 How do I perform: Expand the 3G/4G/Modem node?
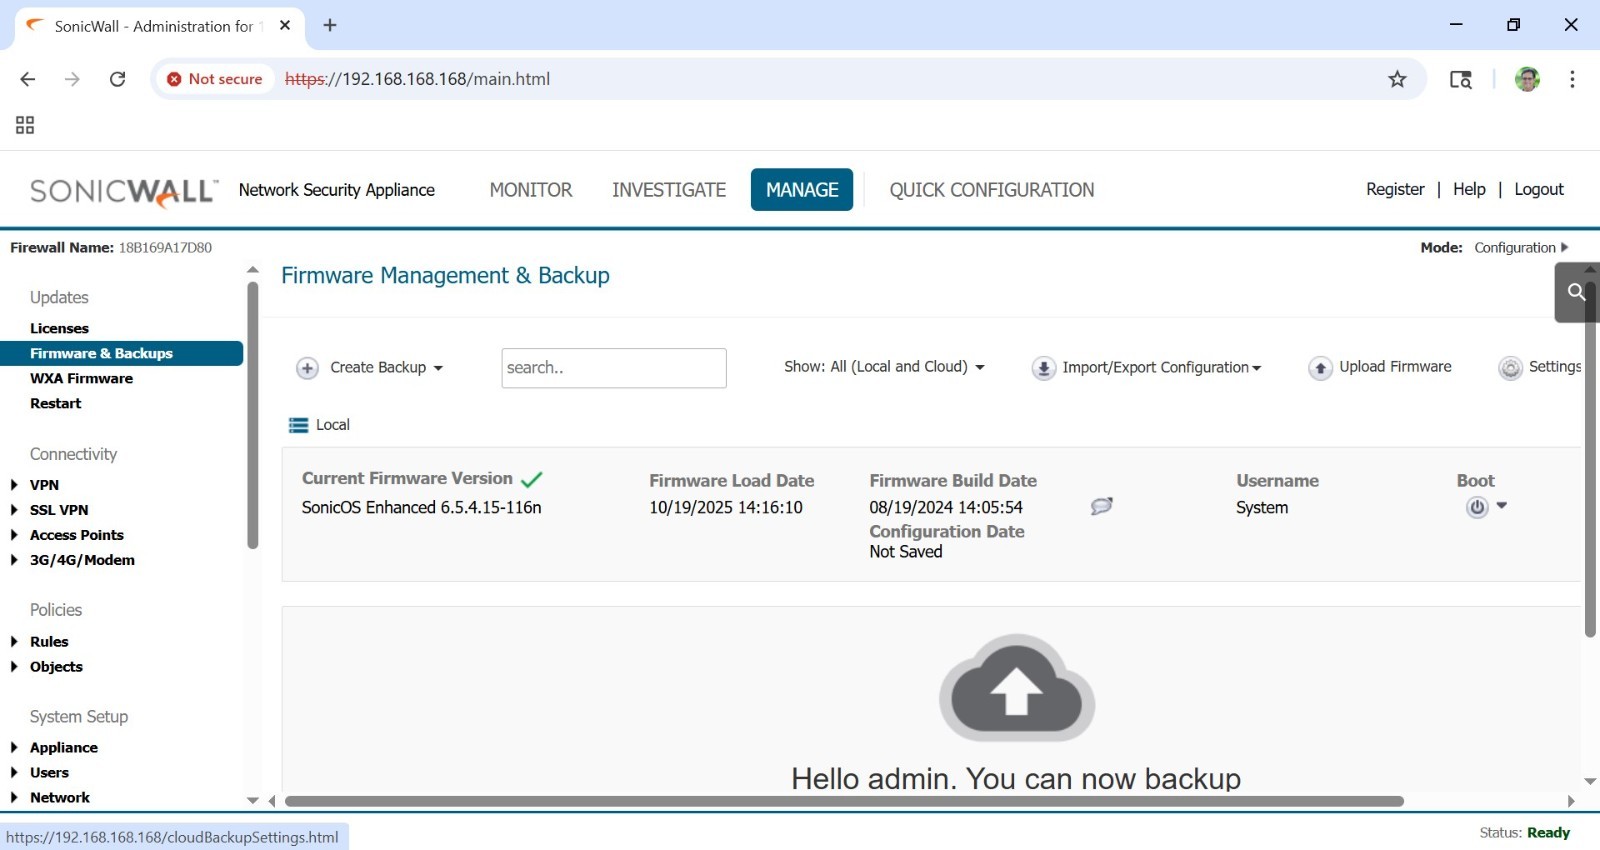point(14,560)
